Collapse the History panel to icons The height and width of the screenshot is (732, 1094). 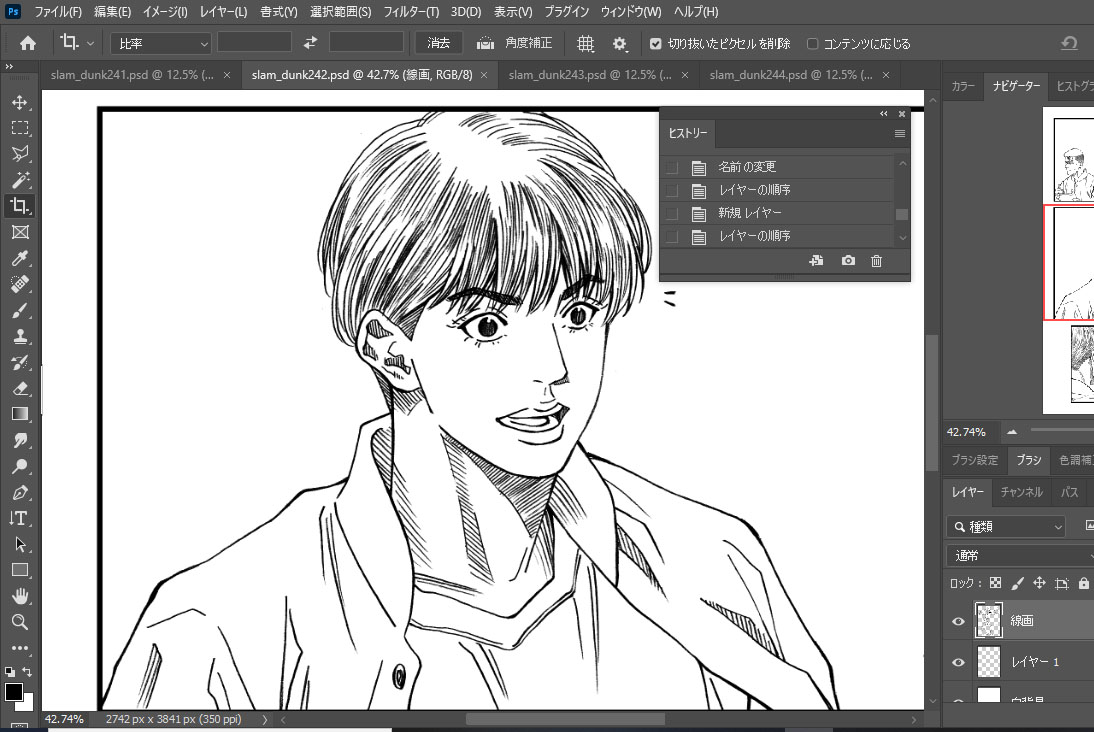[883, 114]
